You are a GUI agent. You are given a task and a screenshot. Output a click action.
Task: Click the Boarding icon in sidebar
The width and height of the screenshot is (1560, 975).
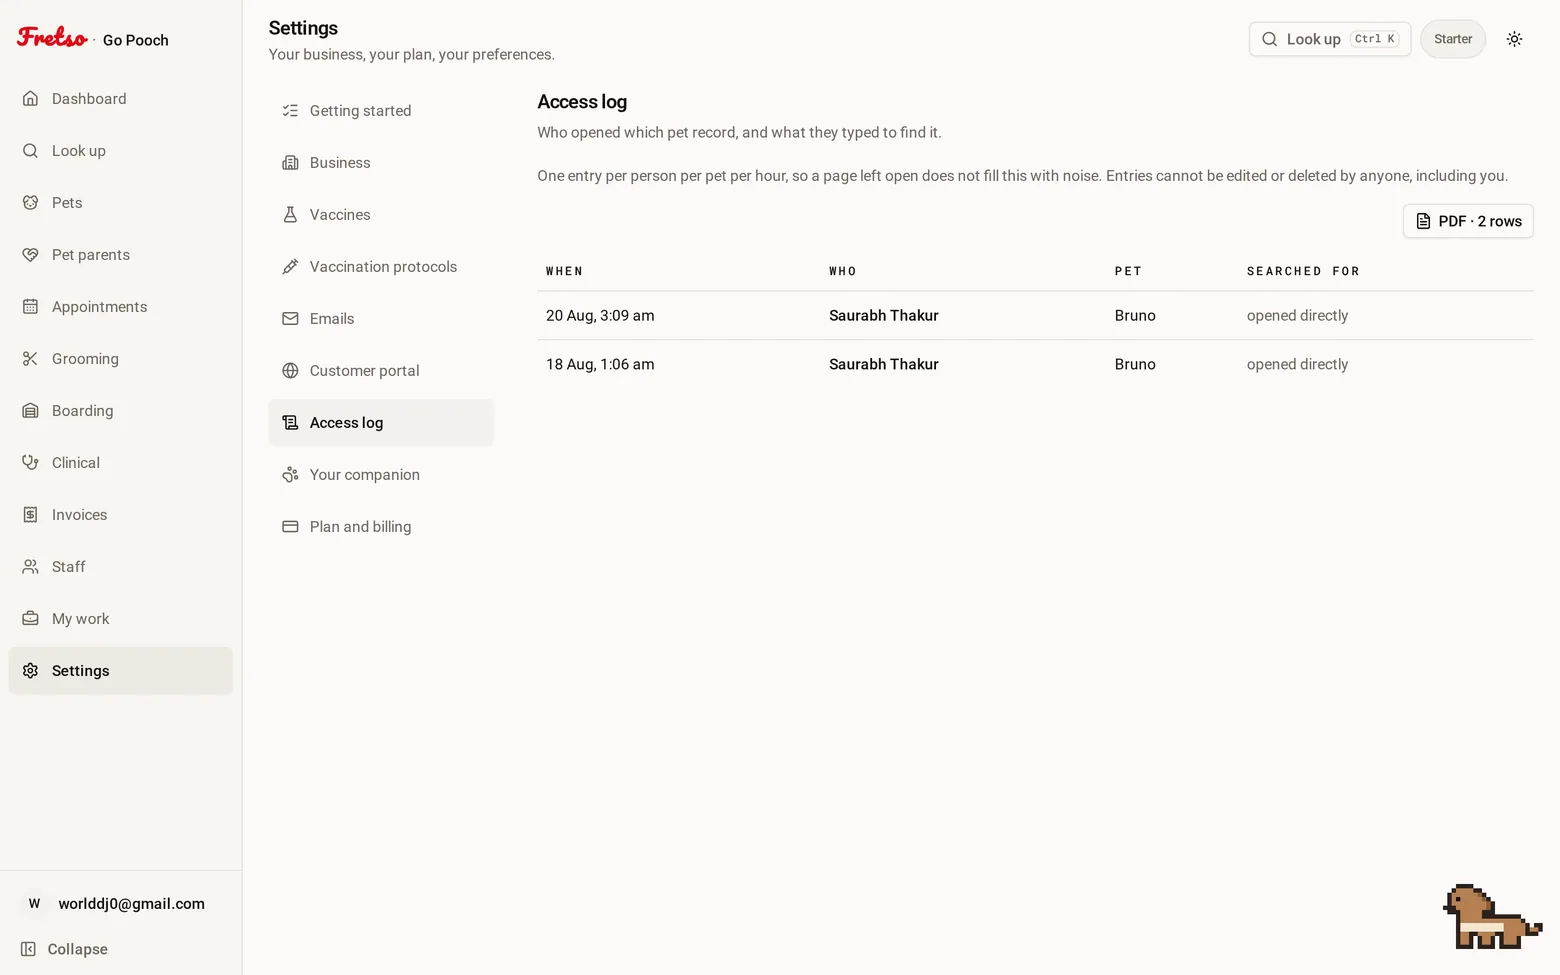(30, 411)
